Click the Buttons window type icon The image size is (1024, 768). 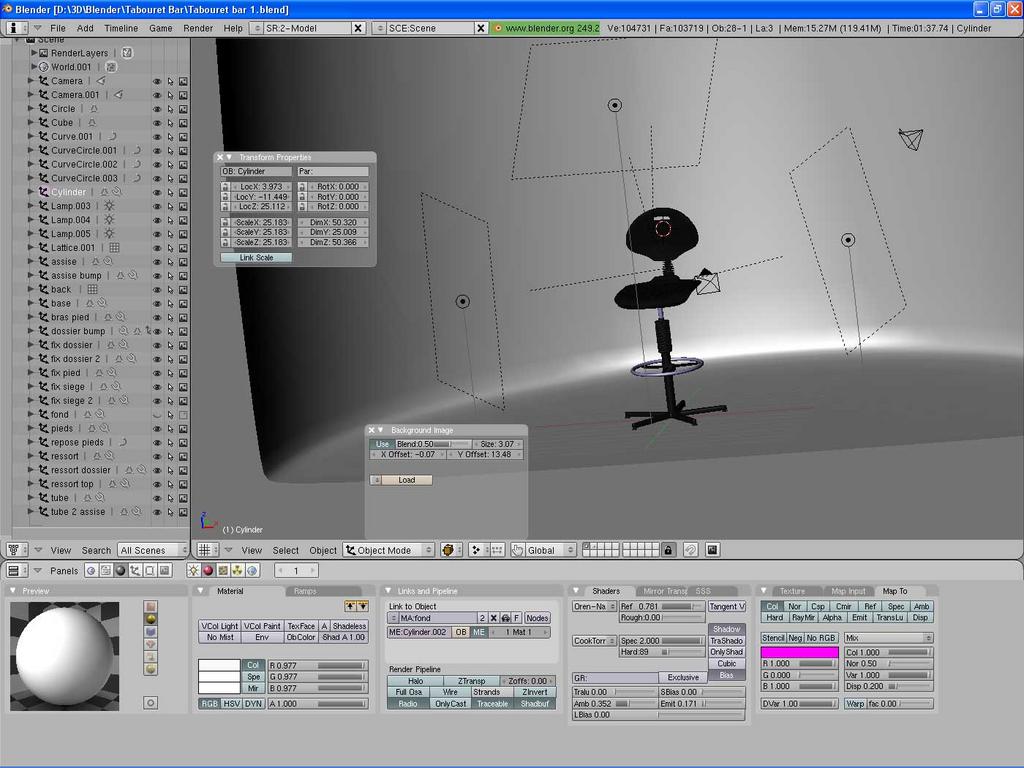click(16, 571)
